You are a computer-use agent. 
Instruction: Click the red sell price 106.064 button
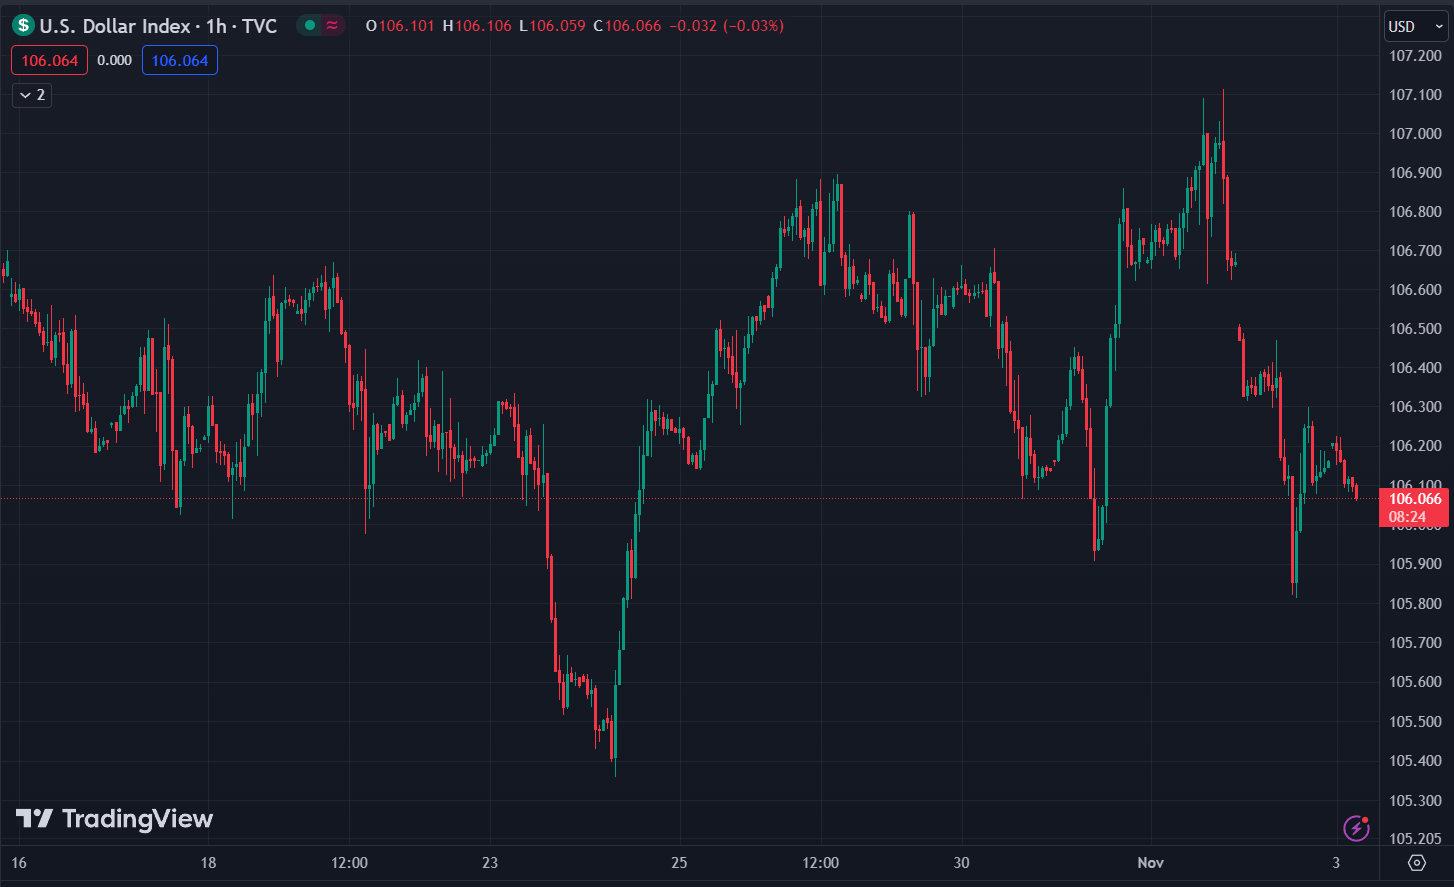[50, 61]
